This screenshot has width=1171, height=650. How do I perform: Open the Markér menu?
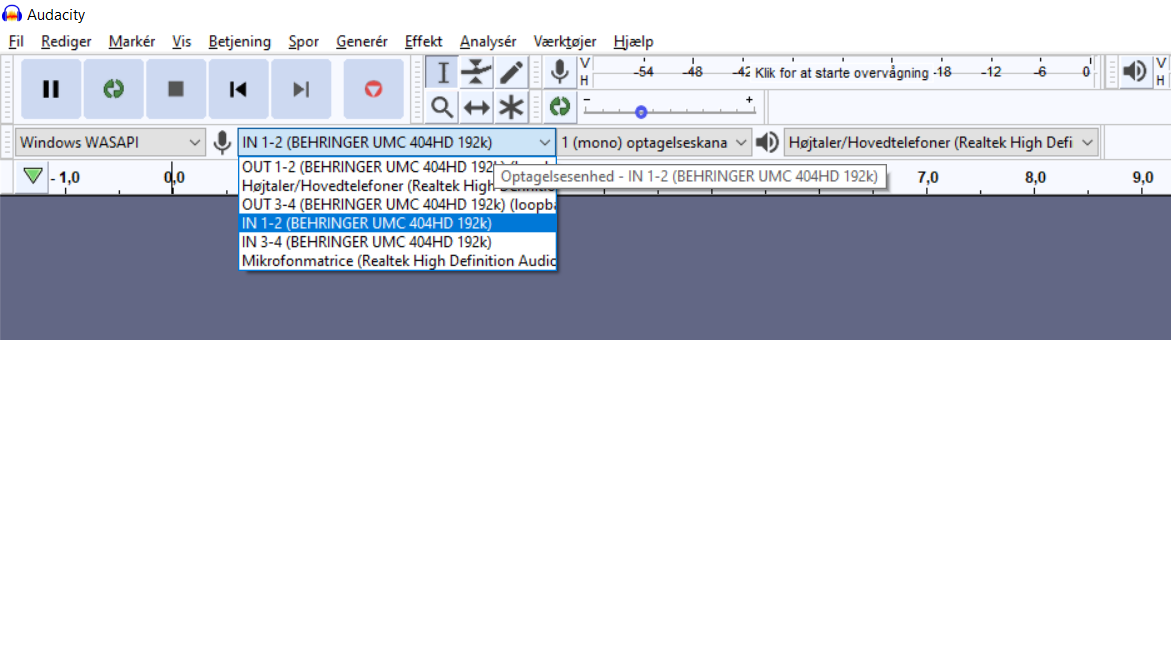tap(131, 42)
